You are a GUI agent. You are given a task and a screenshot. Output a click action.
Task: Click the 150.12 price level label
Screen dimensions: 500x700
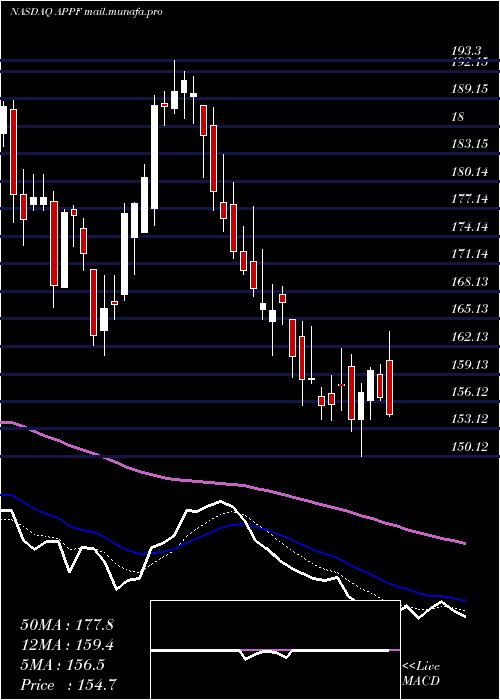tap(470, 446)
